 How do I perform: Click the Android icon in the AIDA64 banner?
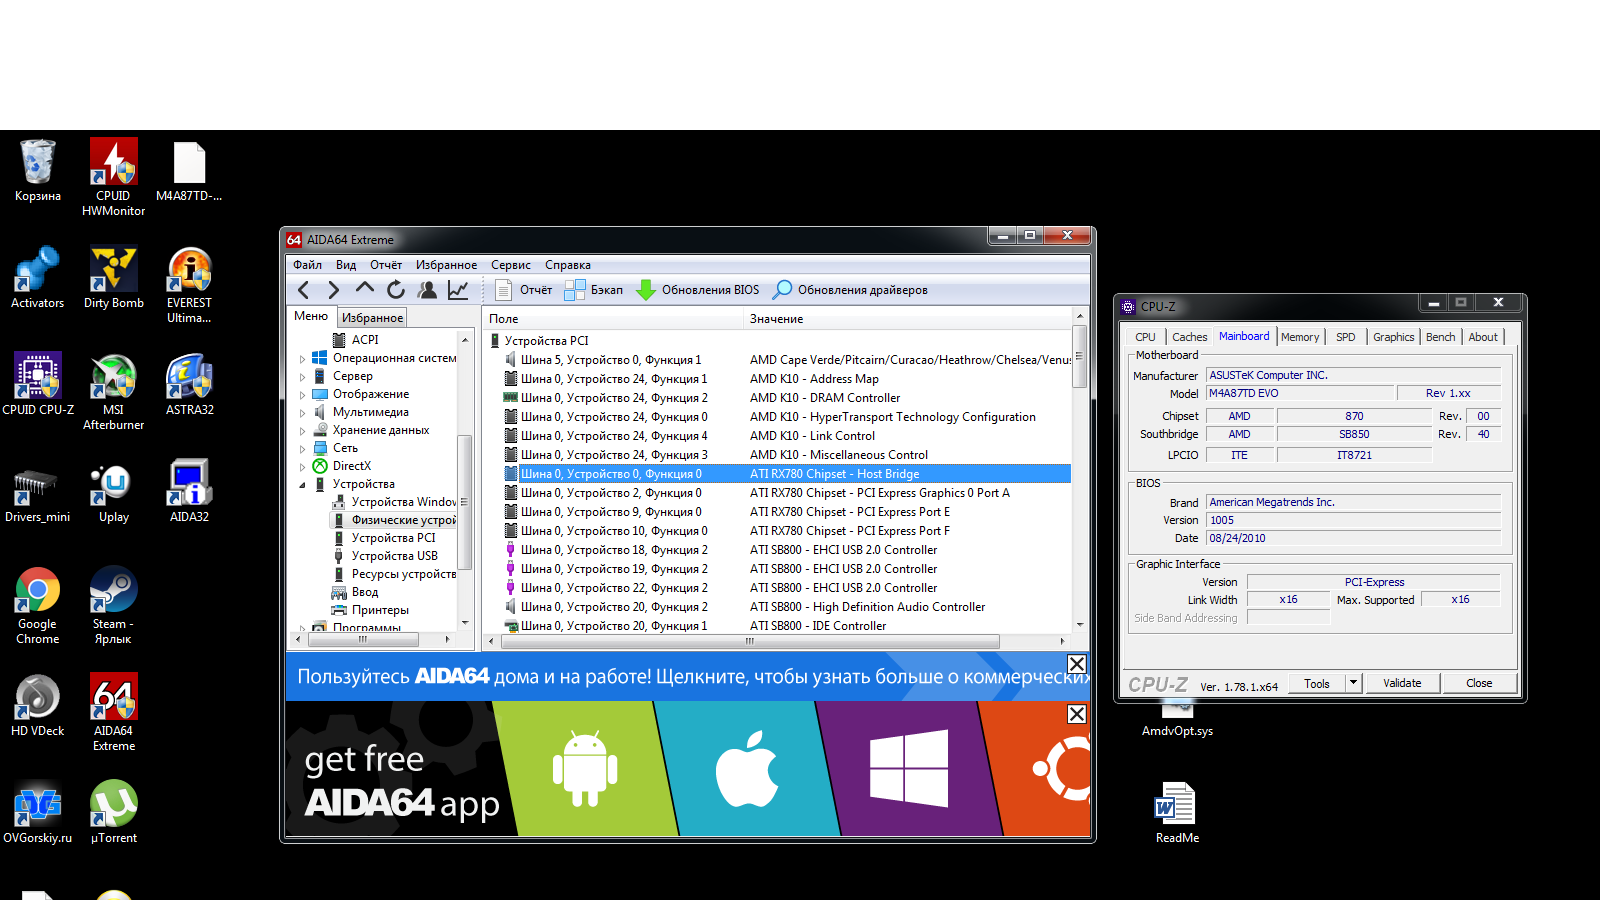click(585, 768)
